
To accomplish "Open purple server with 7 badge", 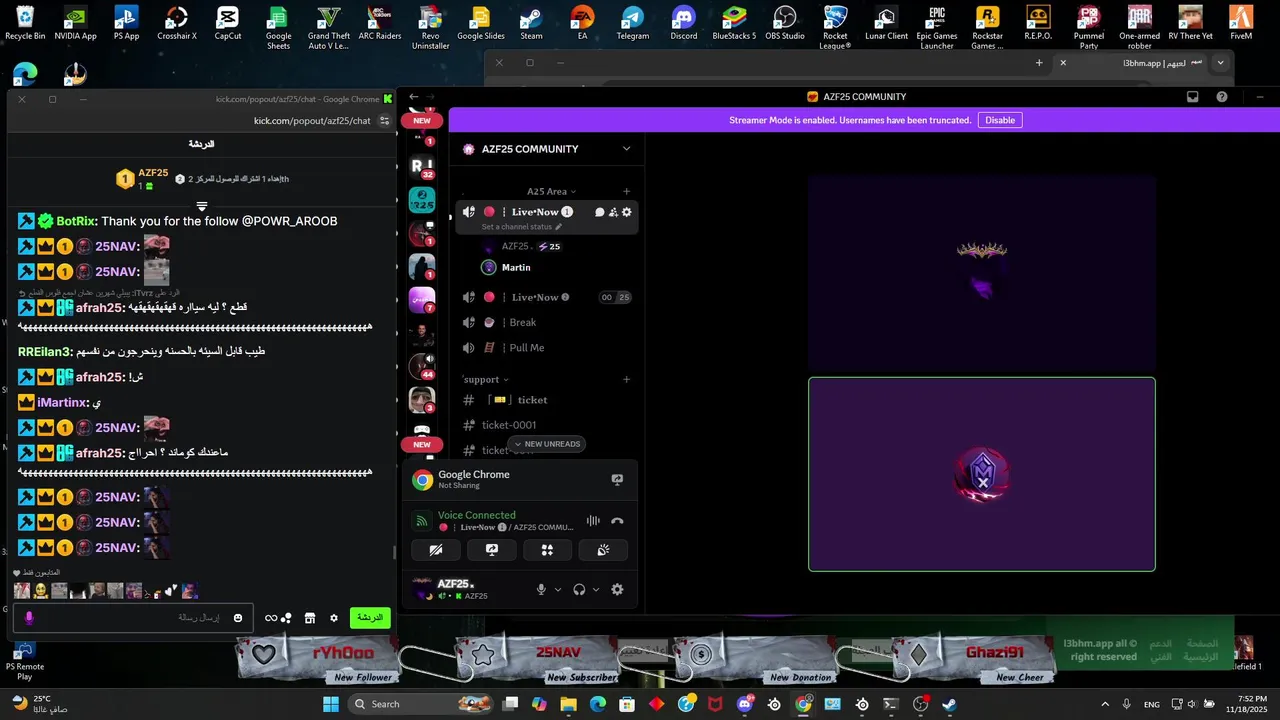I will [422, 300].
